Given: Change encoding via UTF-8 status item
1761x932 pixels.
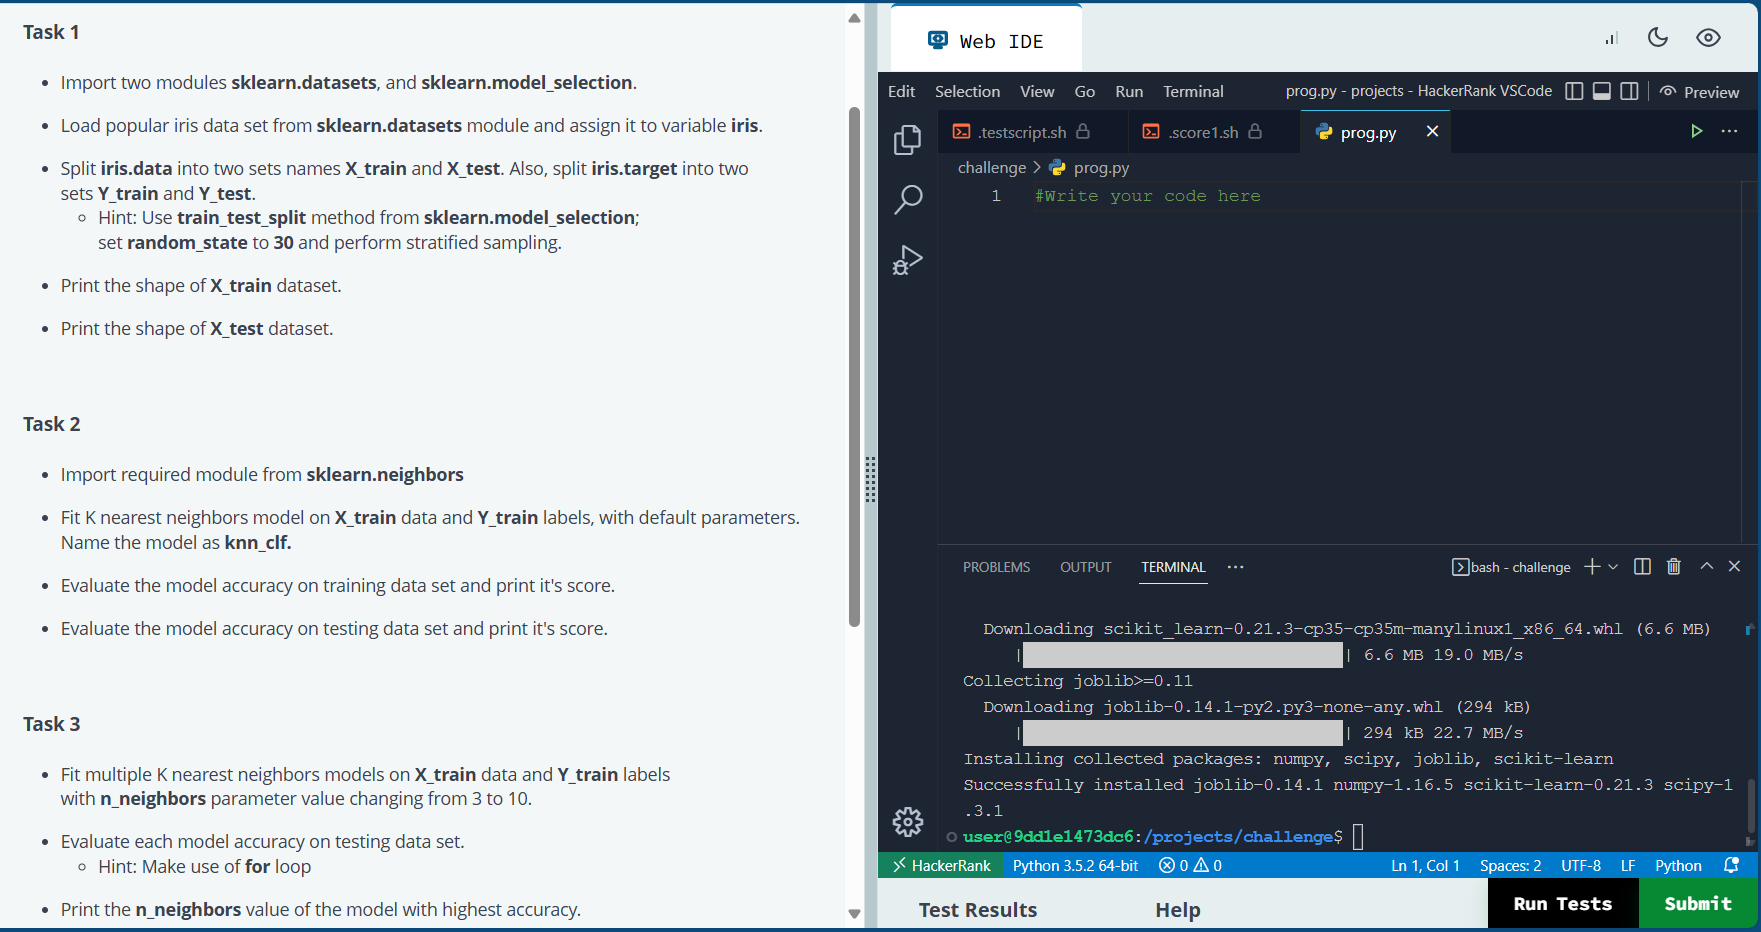Looking at the screenshot, I should click(x=1581, y=865).
